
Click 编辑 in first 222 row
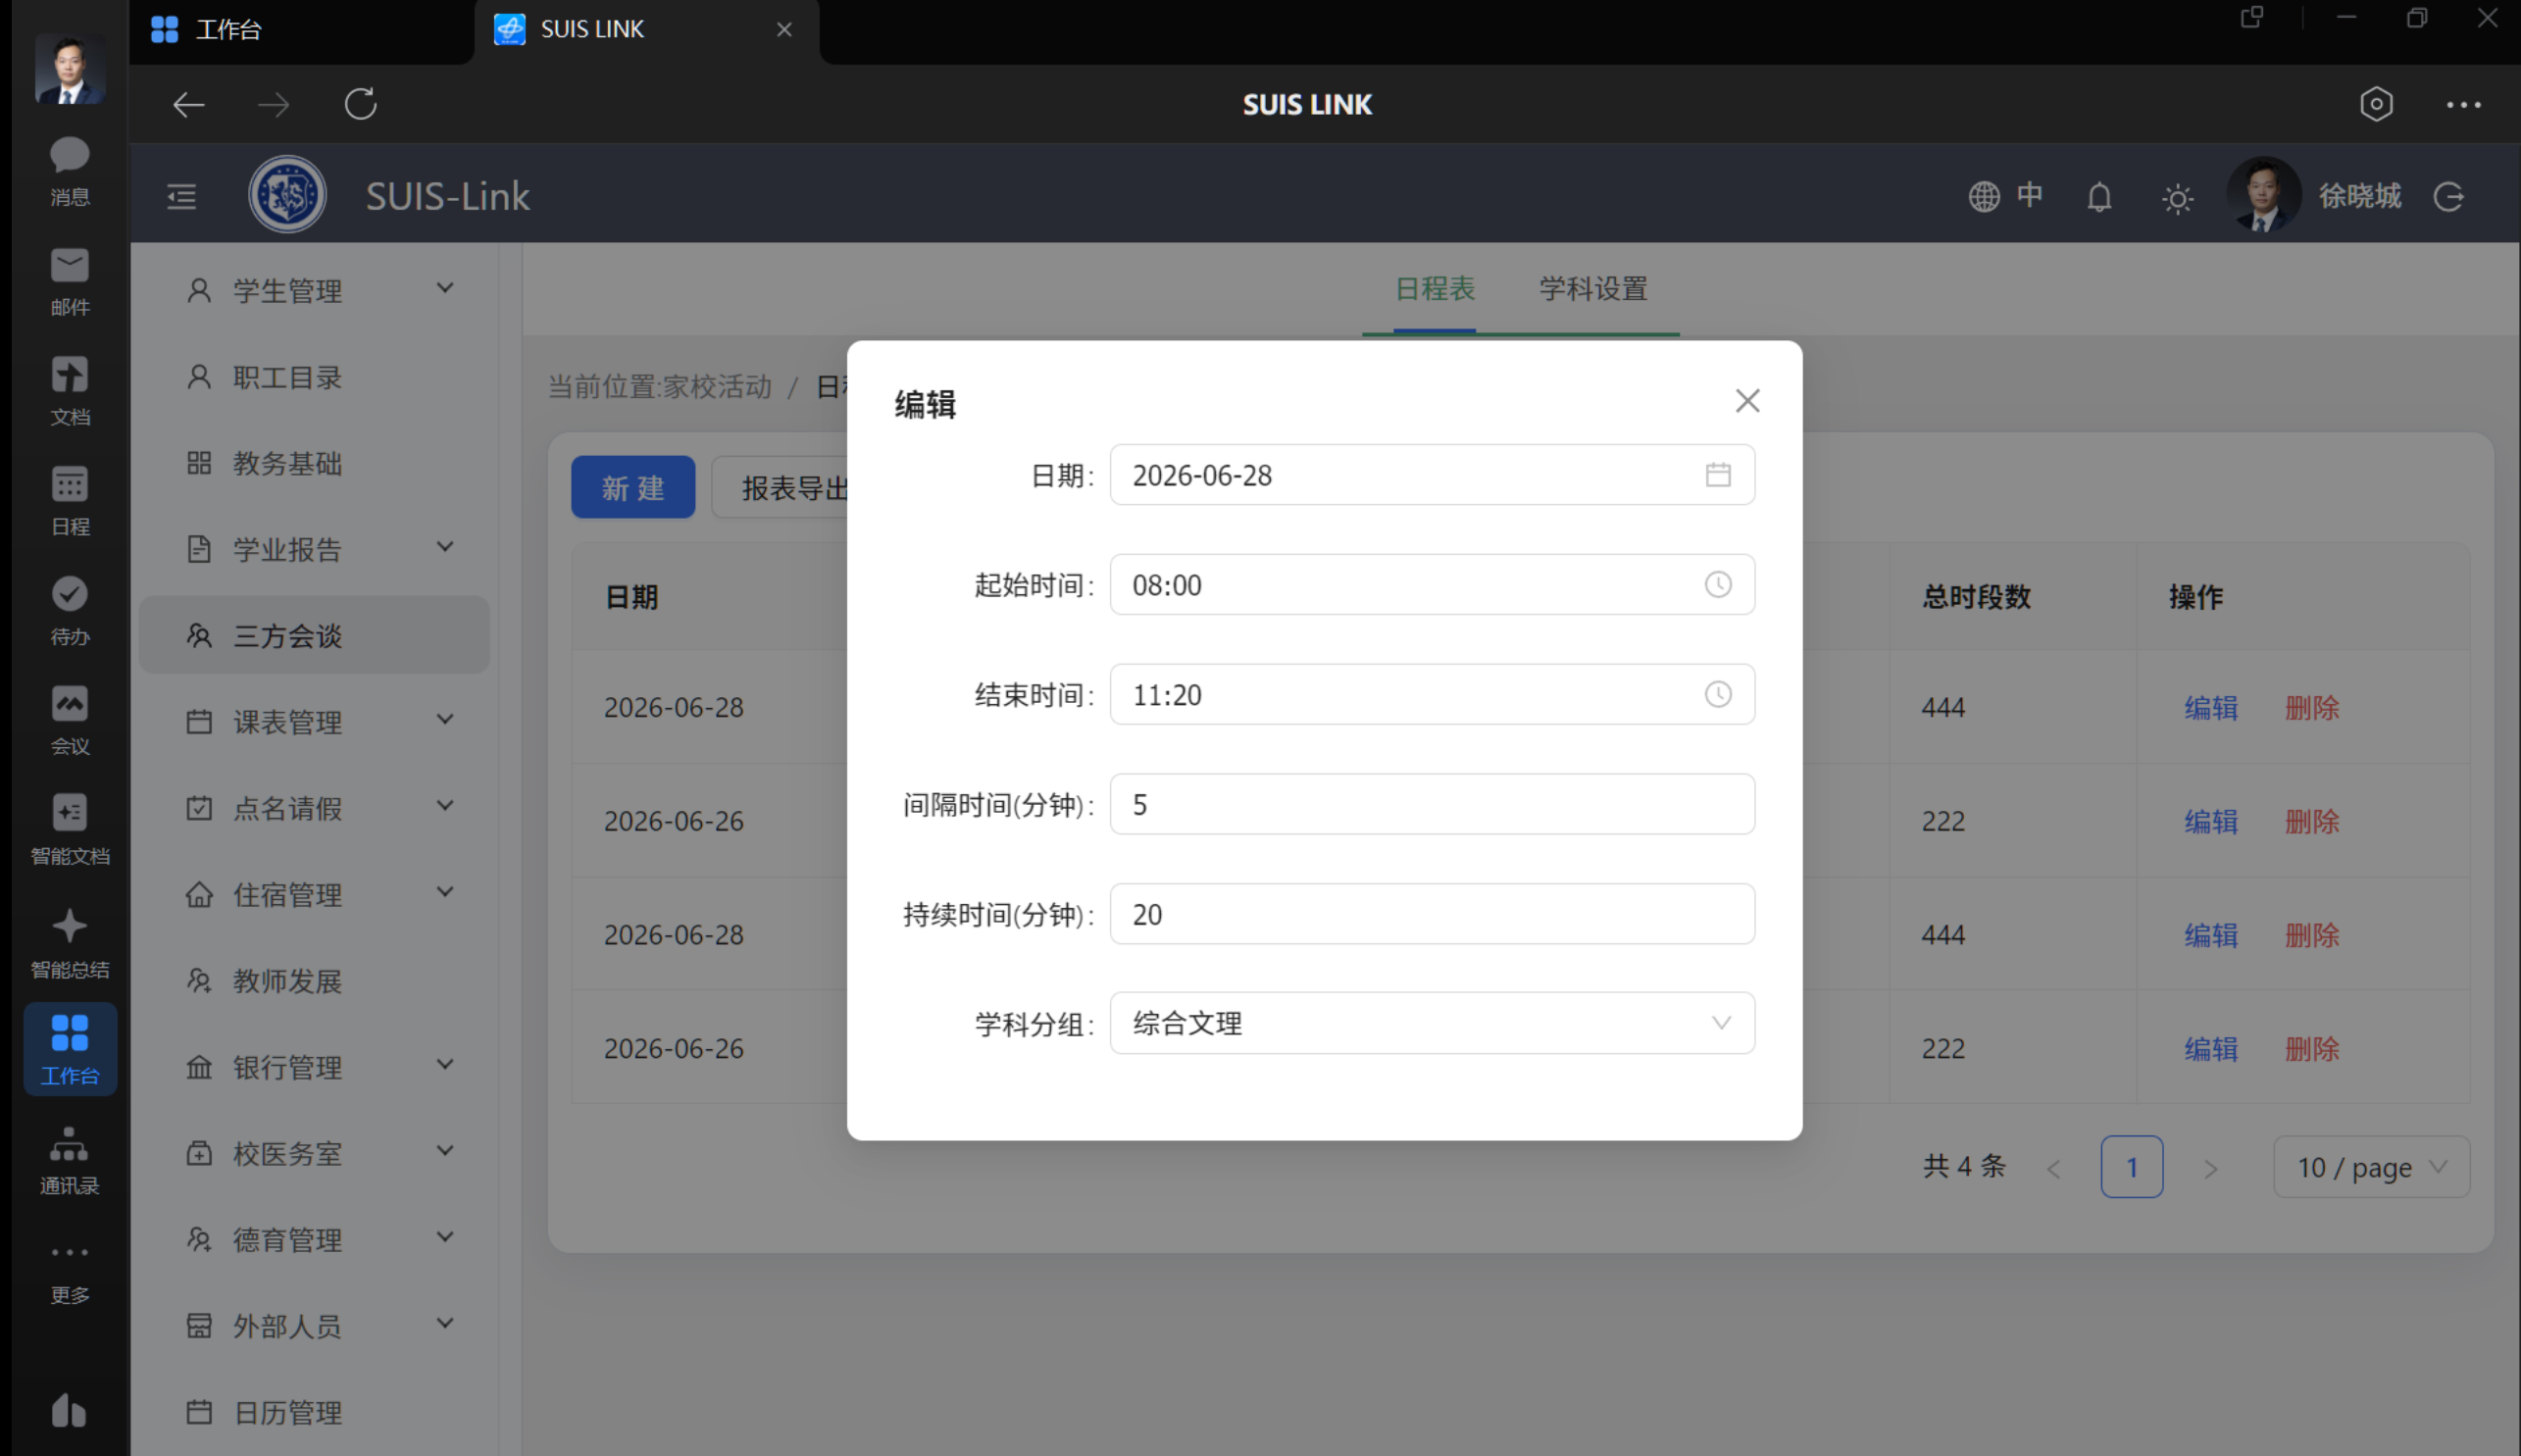click(2210, 821)
